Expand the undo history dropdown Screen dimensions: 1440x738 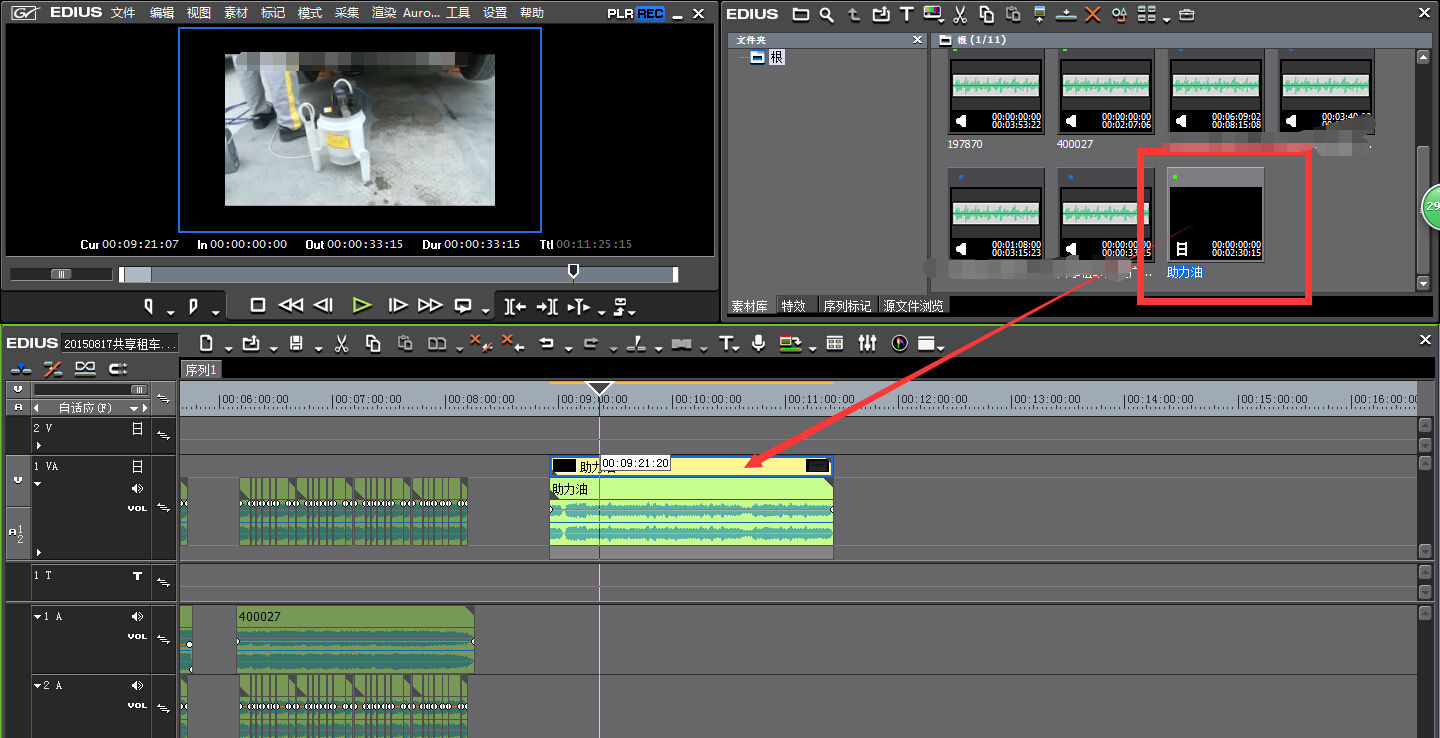(x=567, y=348)
